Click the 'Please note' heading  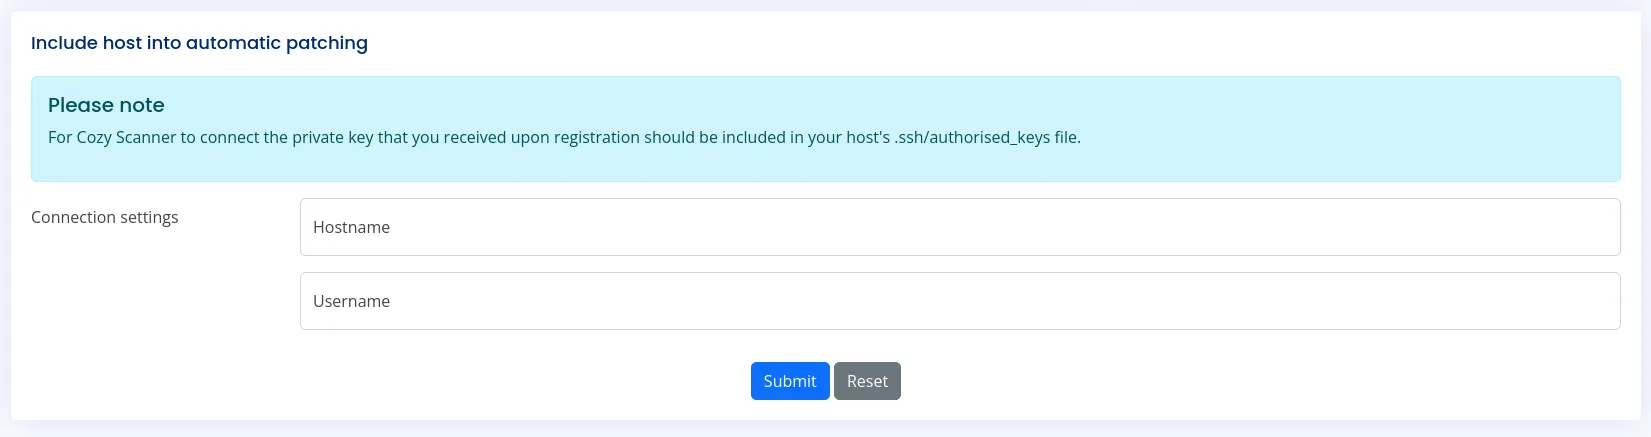point(106,105)
